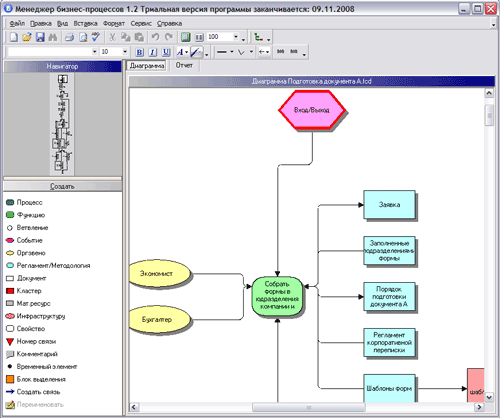
Task: Open the Справка menu
Action: click(x=169, y=23)
